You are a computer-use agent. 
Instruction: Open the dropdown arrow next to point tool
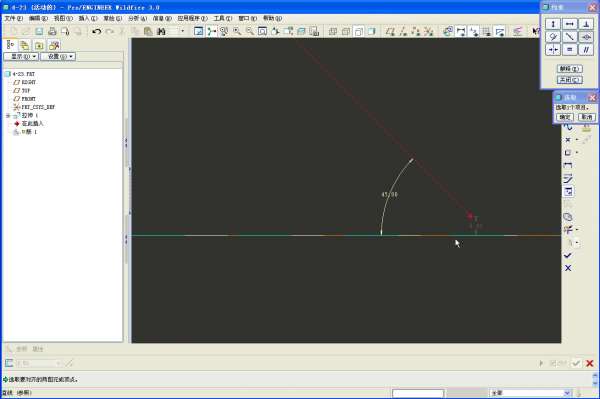point(577,140)
